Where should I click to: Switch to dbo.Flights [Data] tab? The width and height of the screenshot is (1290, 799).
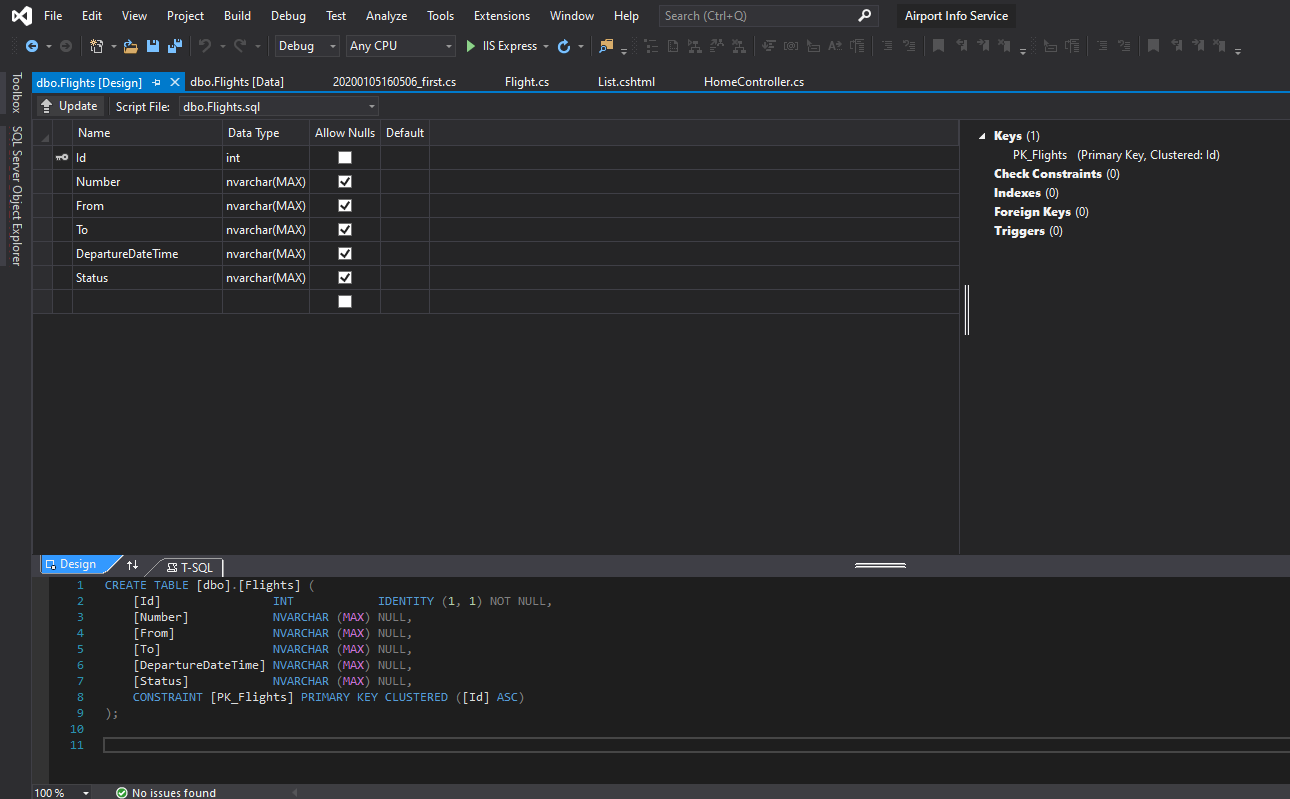[237, 82]
